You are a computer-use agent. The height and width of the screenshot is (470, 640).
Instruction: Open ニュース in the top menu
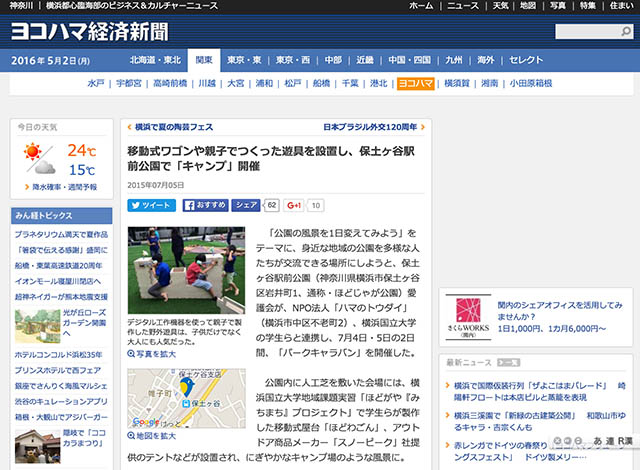[463, 6]
